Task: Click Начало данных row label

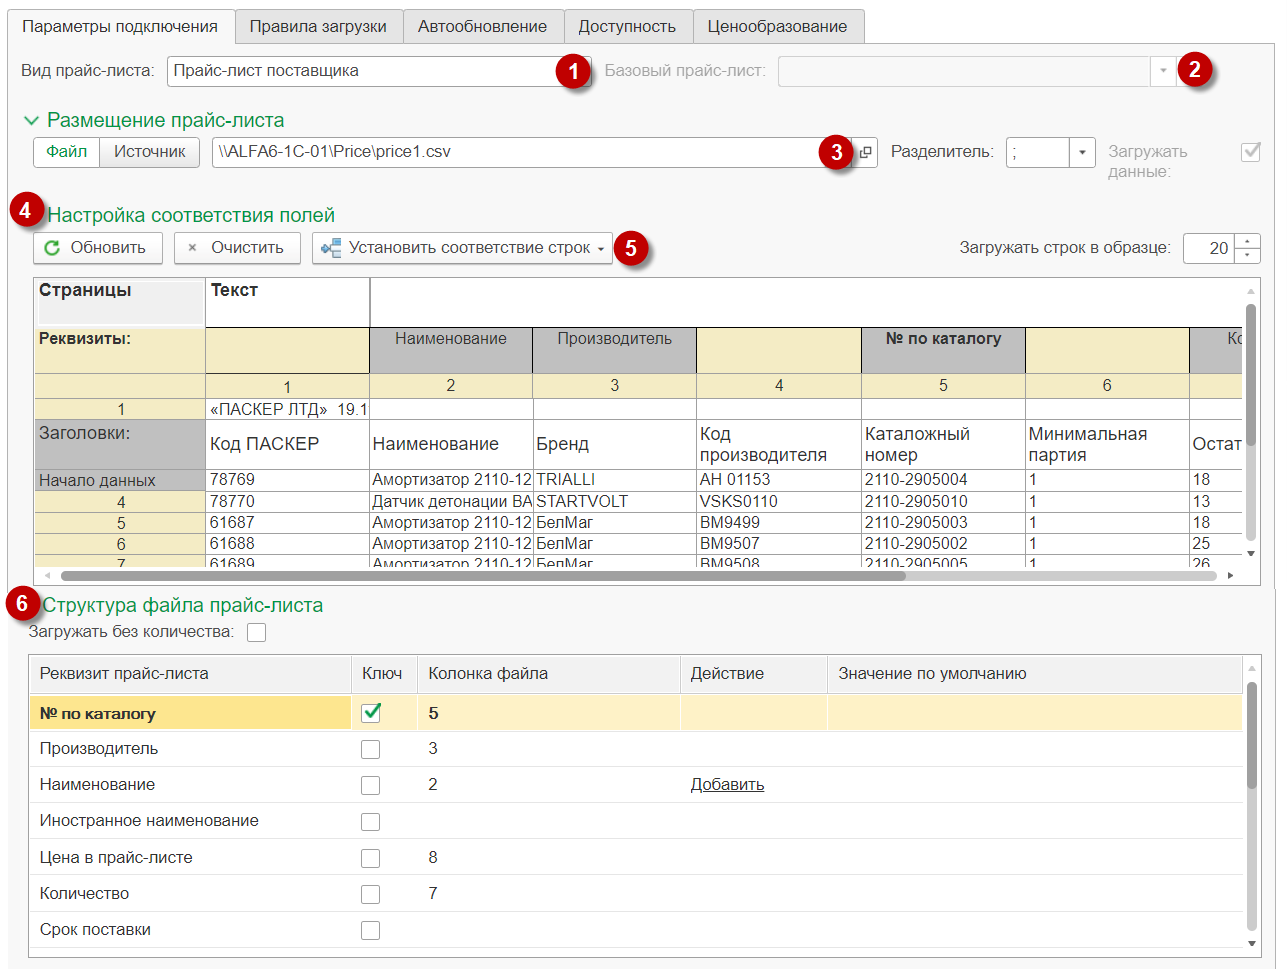Action: [x=120, y=481]
